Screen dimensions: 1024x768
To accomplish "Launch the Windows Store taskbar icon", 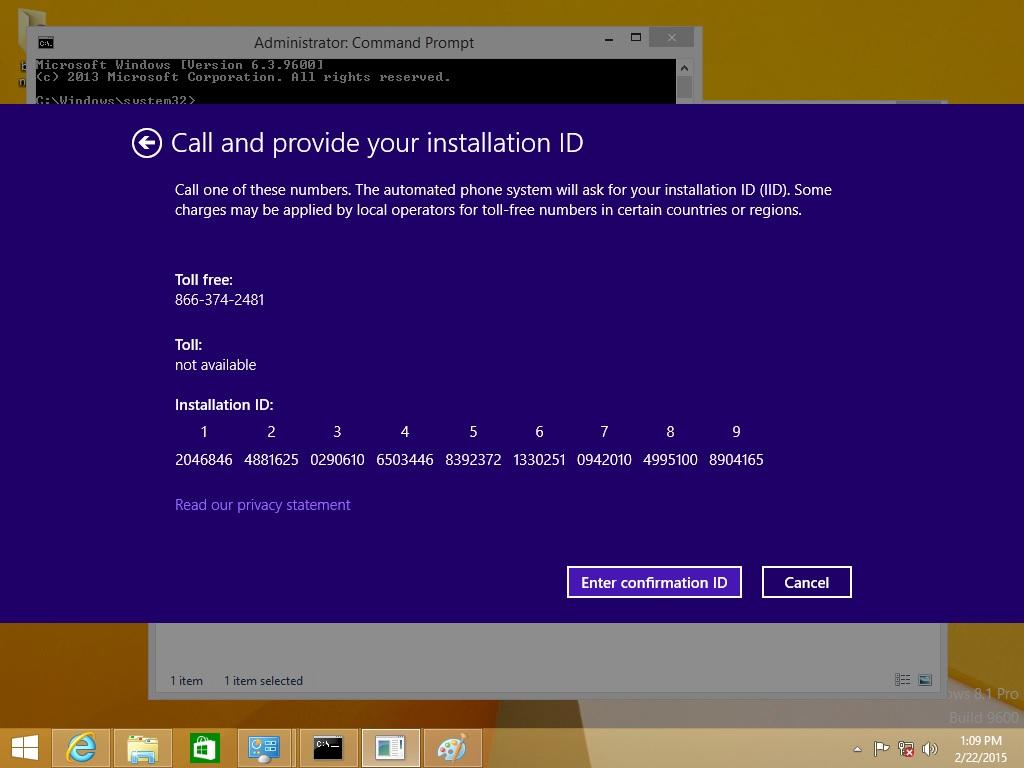I will pos(204,748).
